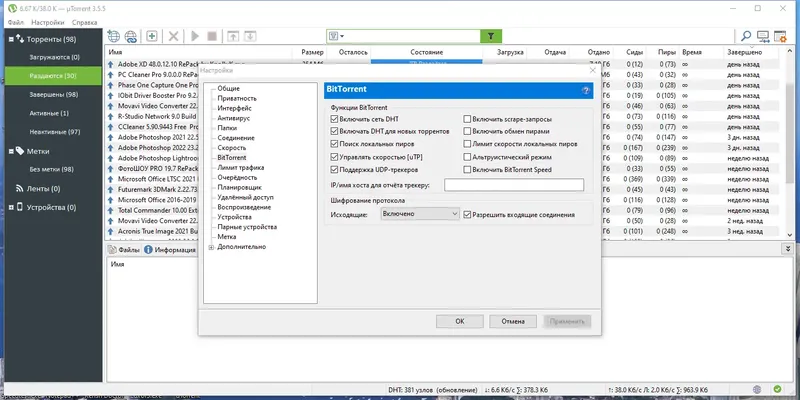Screen dimensions: 800x400
Task: Click the Отмена button
Action: (x=513, y=321)
